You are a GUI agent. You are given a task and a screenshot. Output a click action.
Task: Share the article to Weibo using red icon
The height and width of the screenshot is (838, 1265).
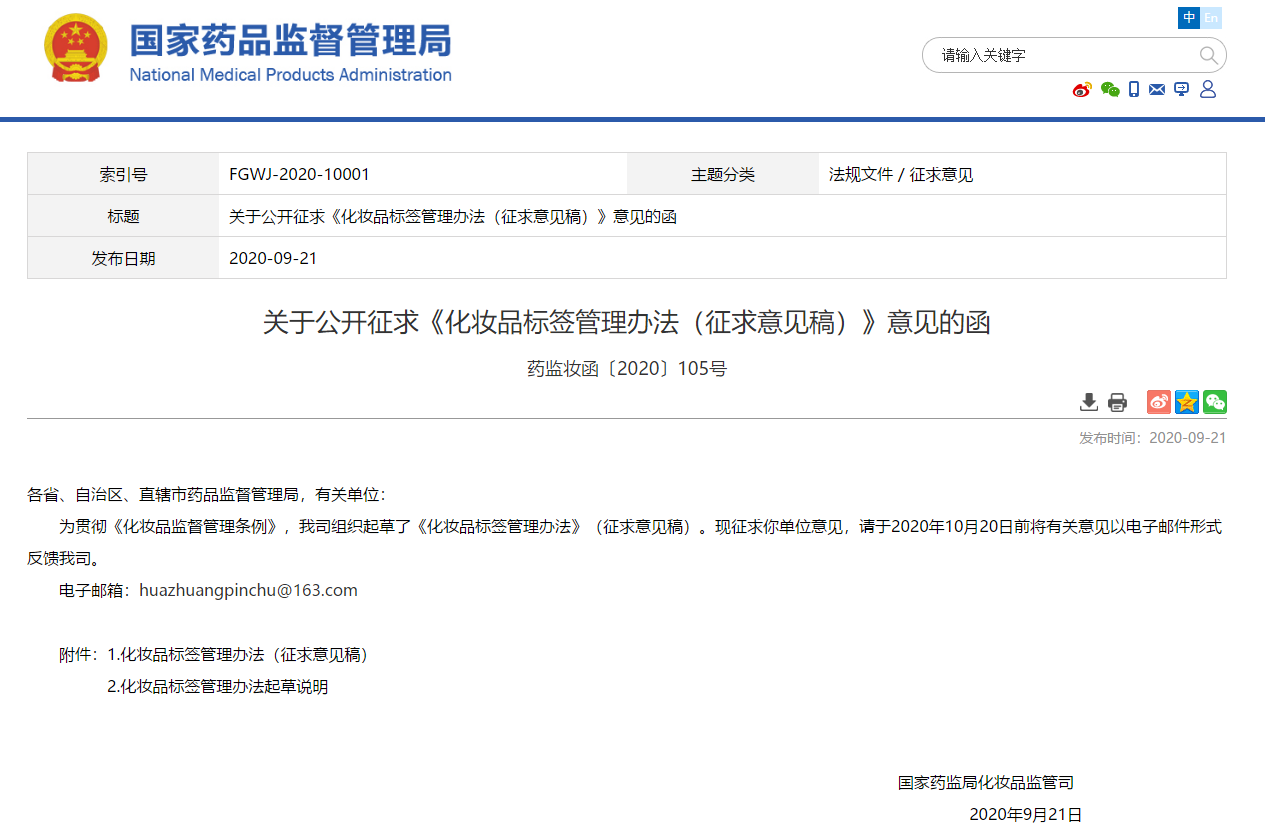1159,402
